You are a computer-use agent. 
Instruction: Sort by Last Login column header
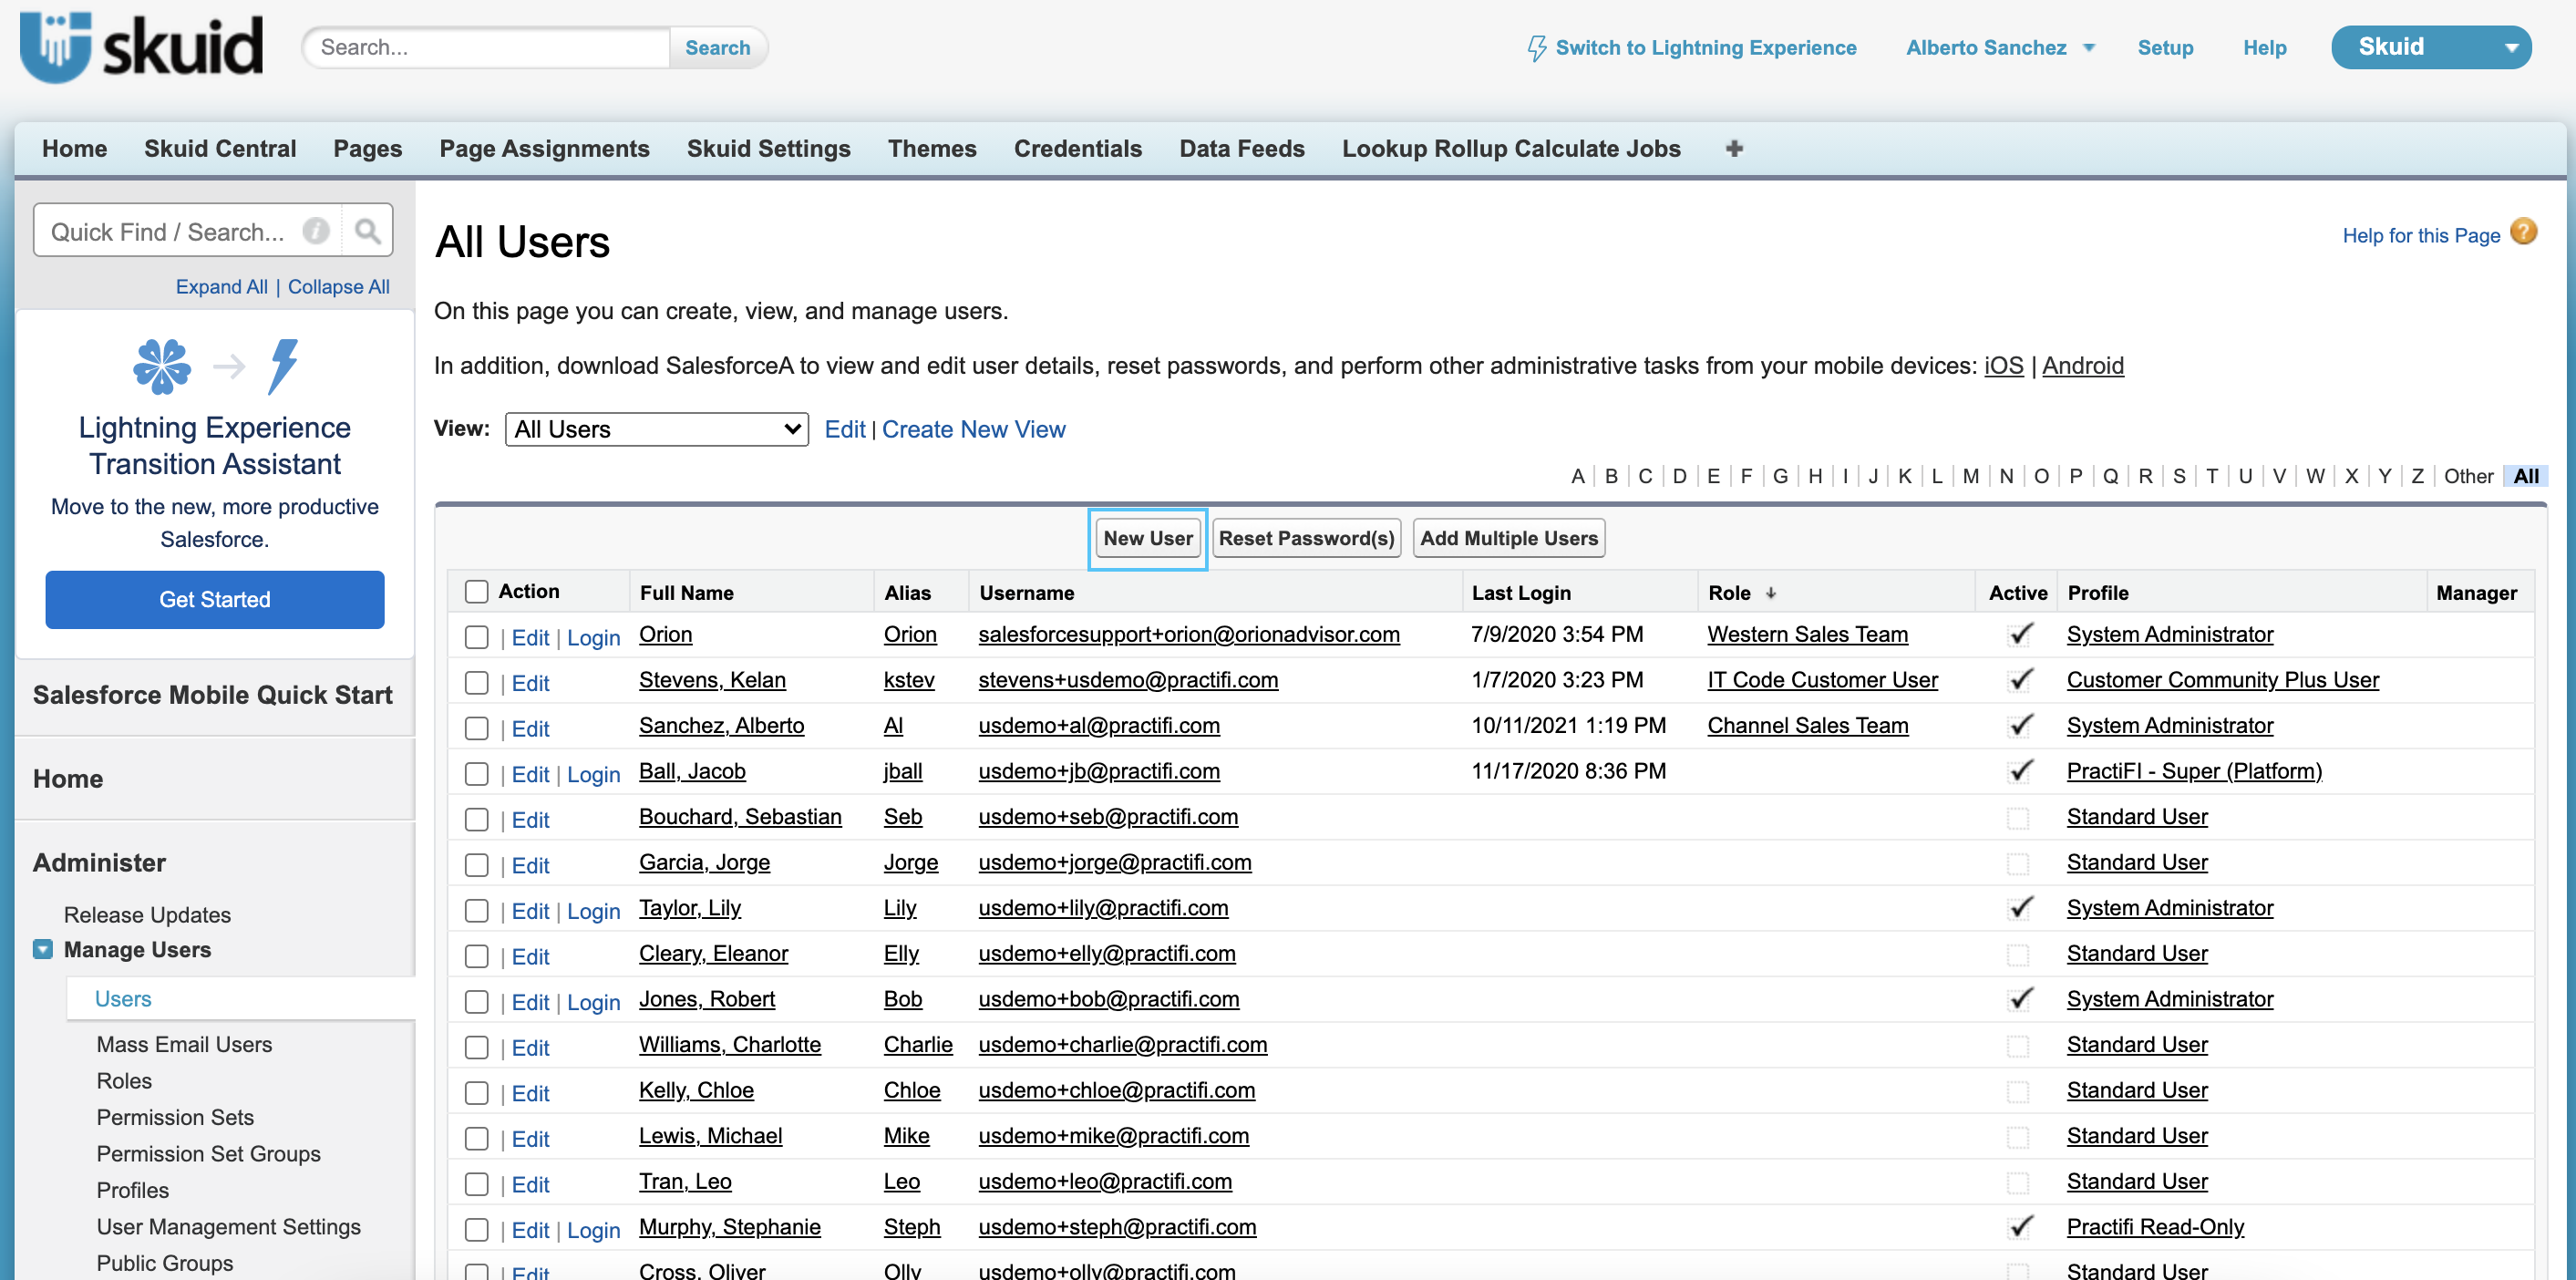1521,593
